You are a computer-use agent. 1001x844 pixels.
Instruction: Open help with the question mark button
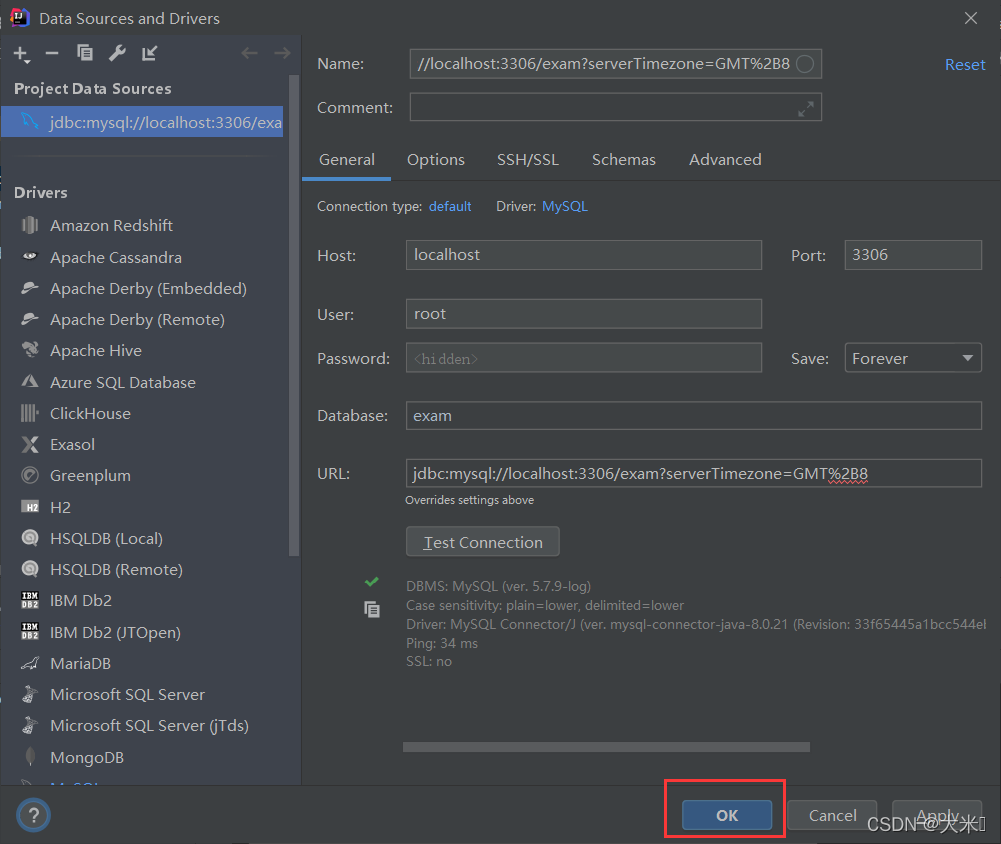click(33, 815)
